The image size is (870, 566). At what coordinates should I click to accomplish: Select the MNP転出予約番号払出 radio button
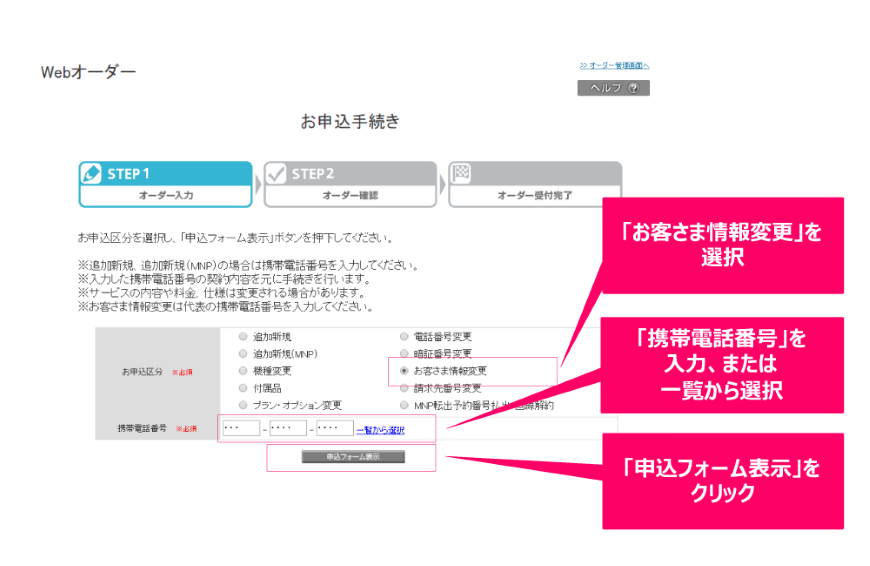[x=404, y=405]
